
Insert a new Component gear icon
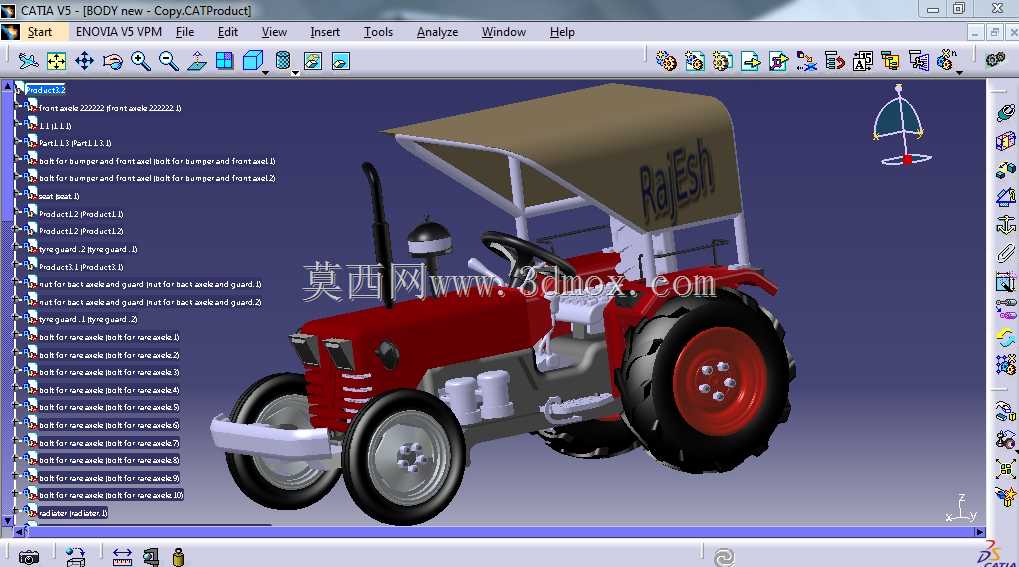click(x=666, y=61)
